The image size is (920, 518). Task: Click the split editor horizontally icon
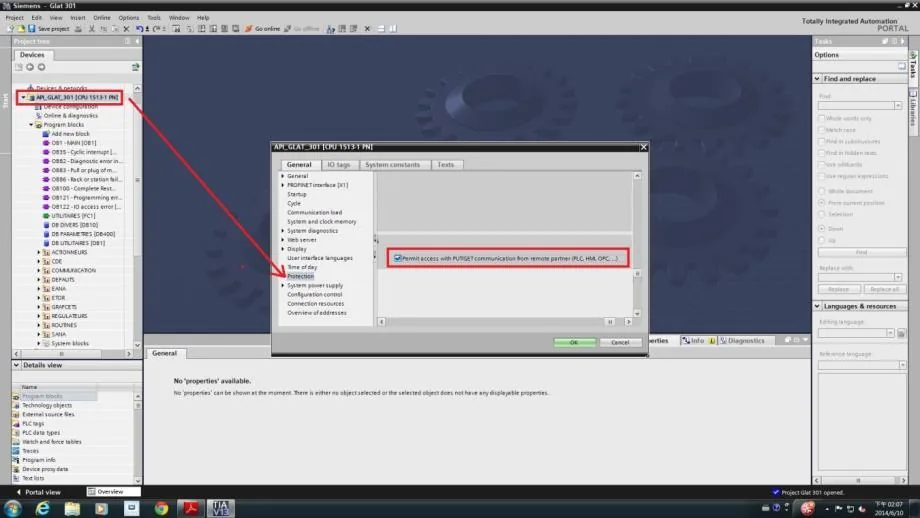pos(381,28)
